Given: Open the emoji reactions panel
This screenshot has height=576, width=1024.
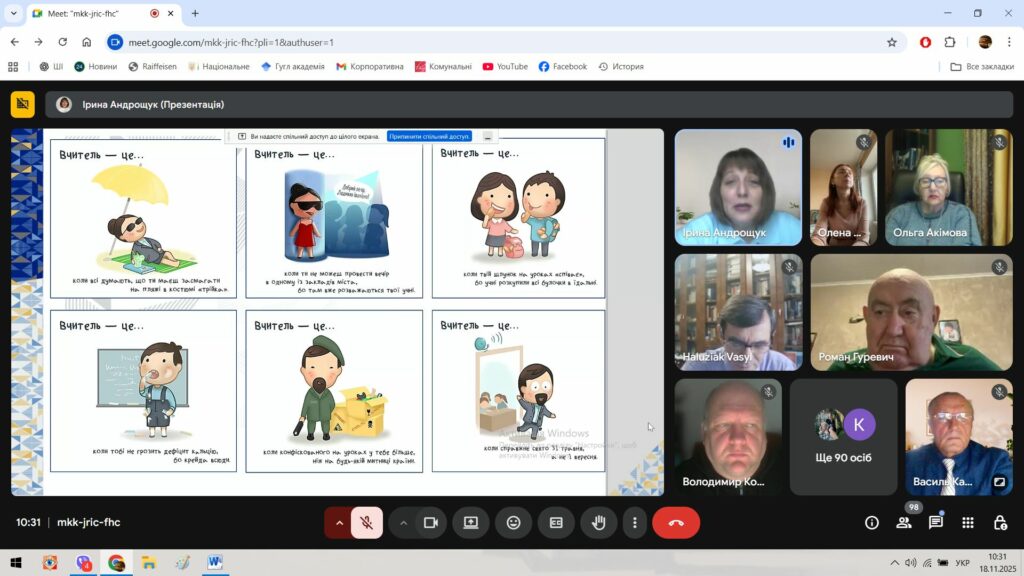Looking at the screenshot, I should tap(513, 522).
